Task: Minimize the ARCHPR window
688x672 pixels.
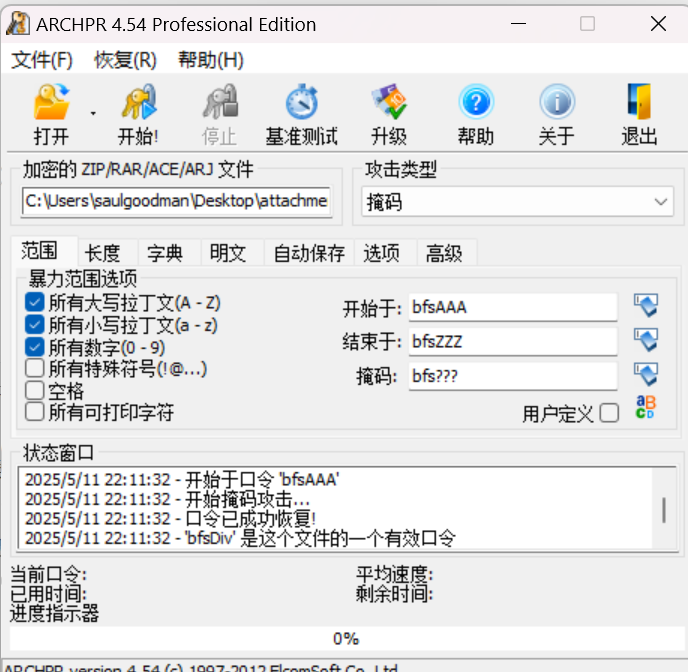Action: point(518,24)
